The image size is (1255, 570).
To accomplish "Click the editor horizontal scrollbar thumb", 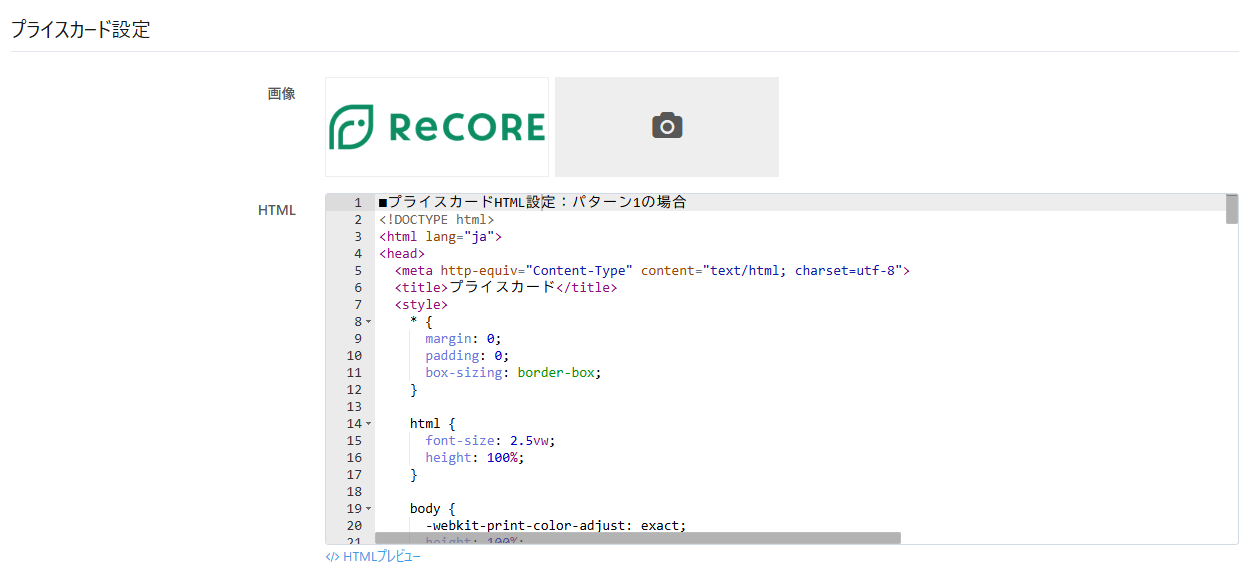I will pos(638,538).
